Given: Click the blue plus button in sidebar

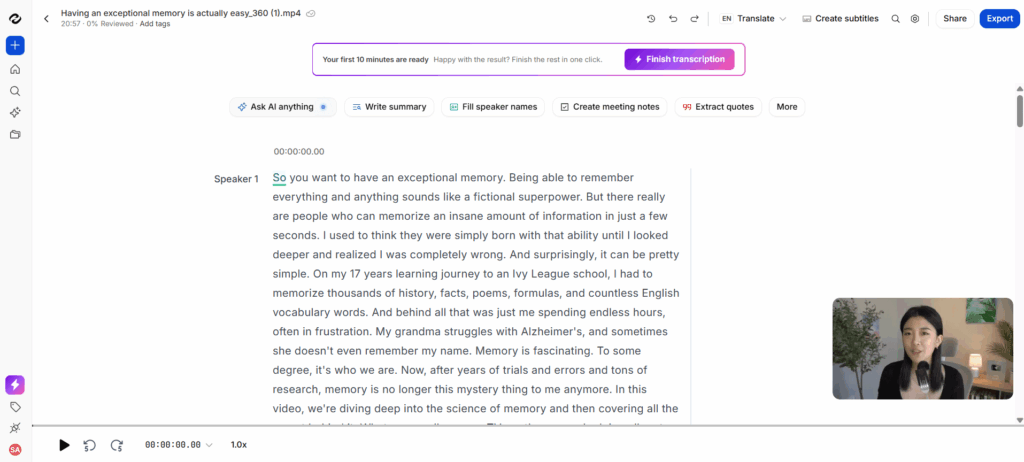Looking at the screenshot, I should click(15, 46).
